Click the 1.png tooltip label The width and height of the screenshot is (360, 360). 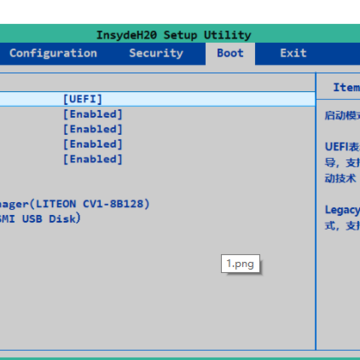pyautogui.click(x=240, y=264)
